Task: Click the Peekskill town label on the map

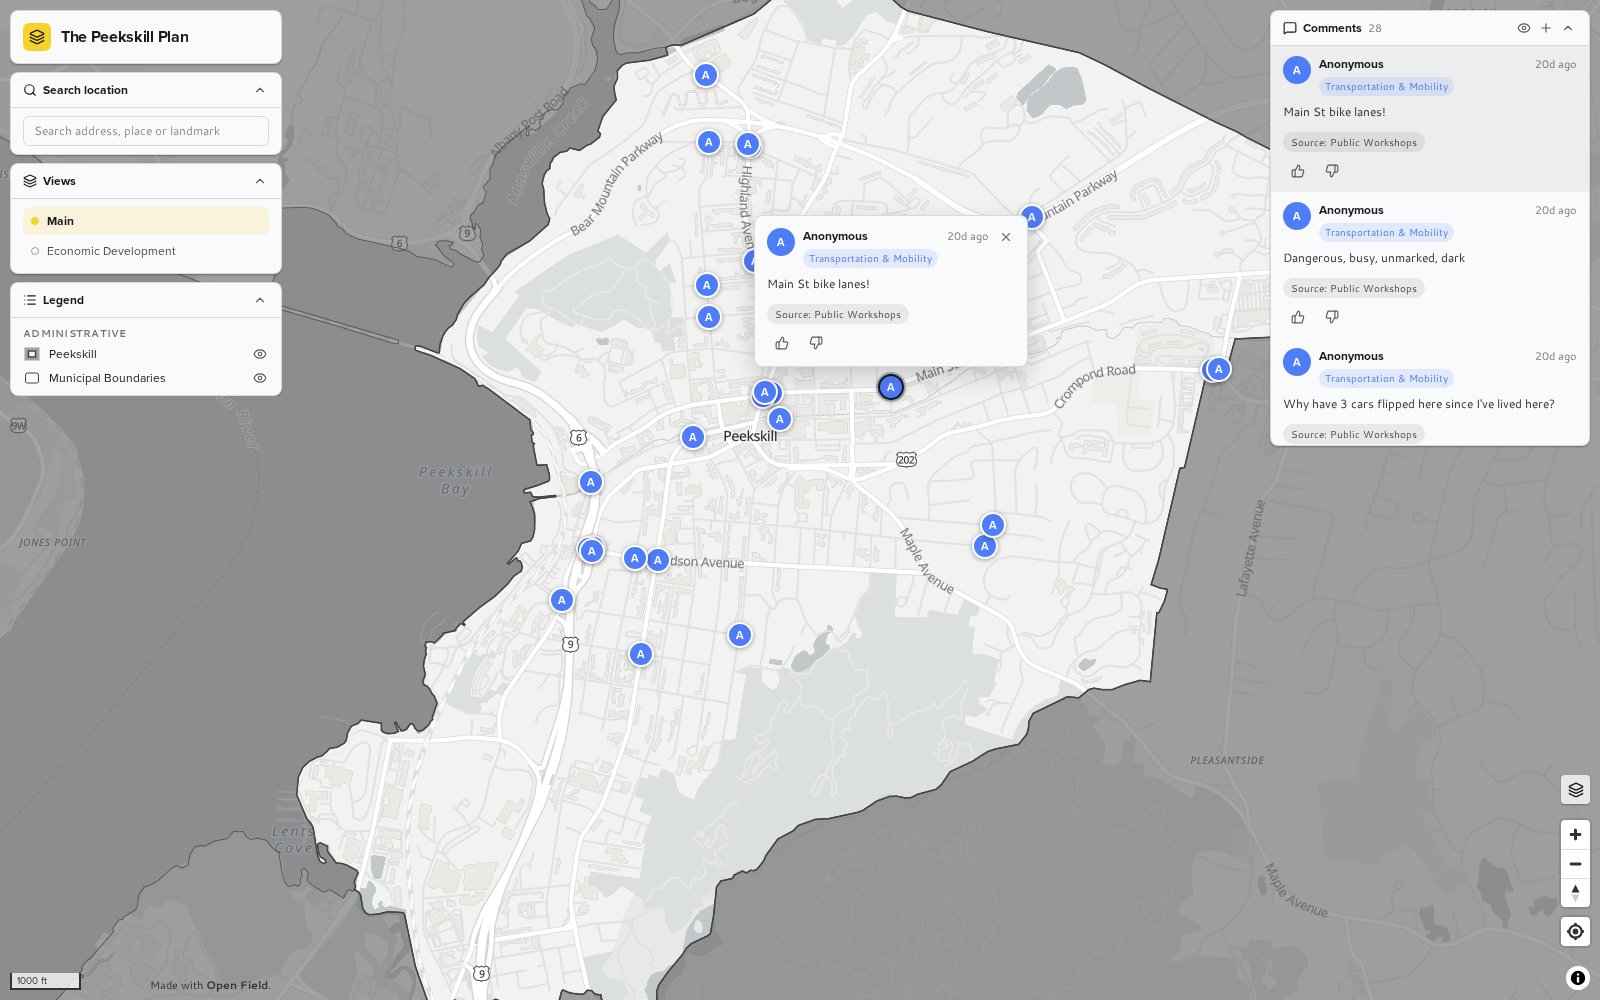Action: (750, 436)
